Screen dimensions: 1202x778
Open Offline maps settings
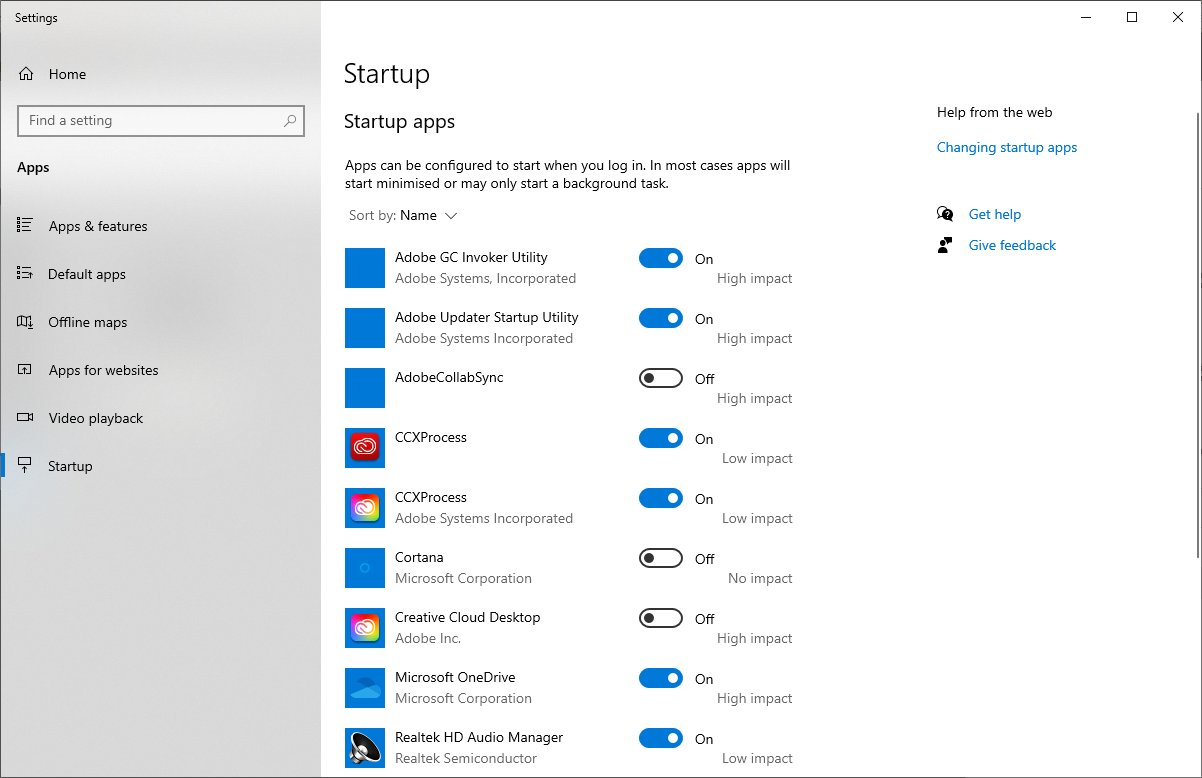pyautogui.click(x=88, y=321)
